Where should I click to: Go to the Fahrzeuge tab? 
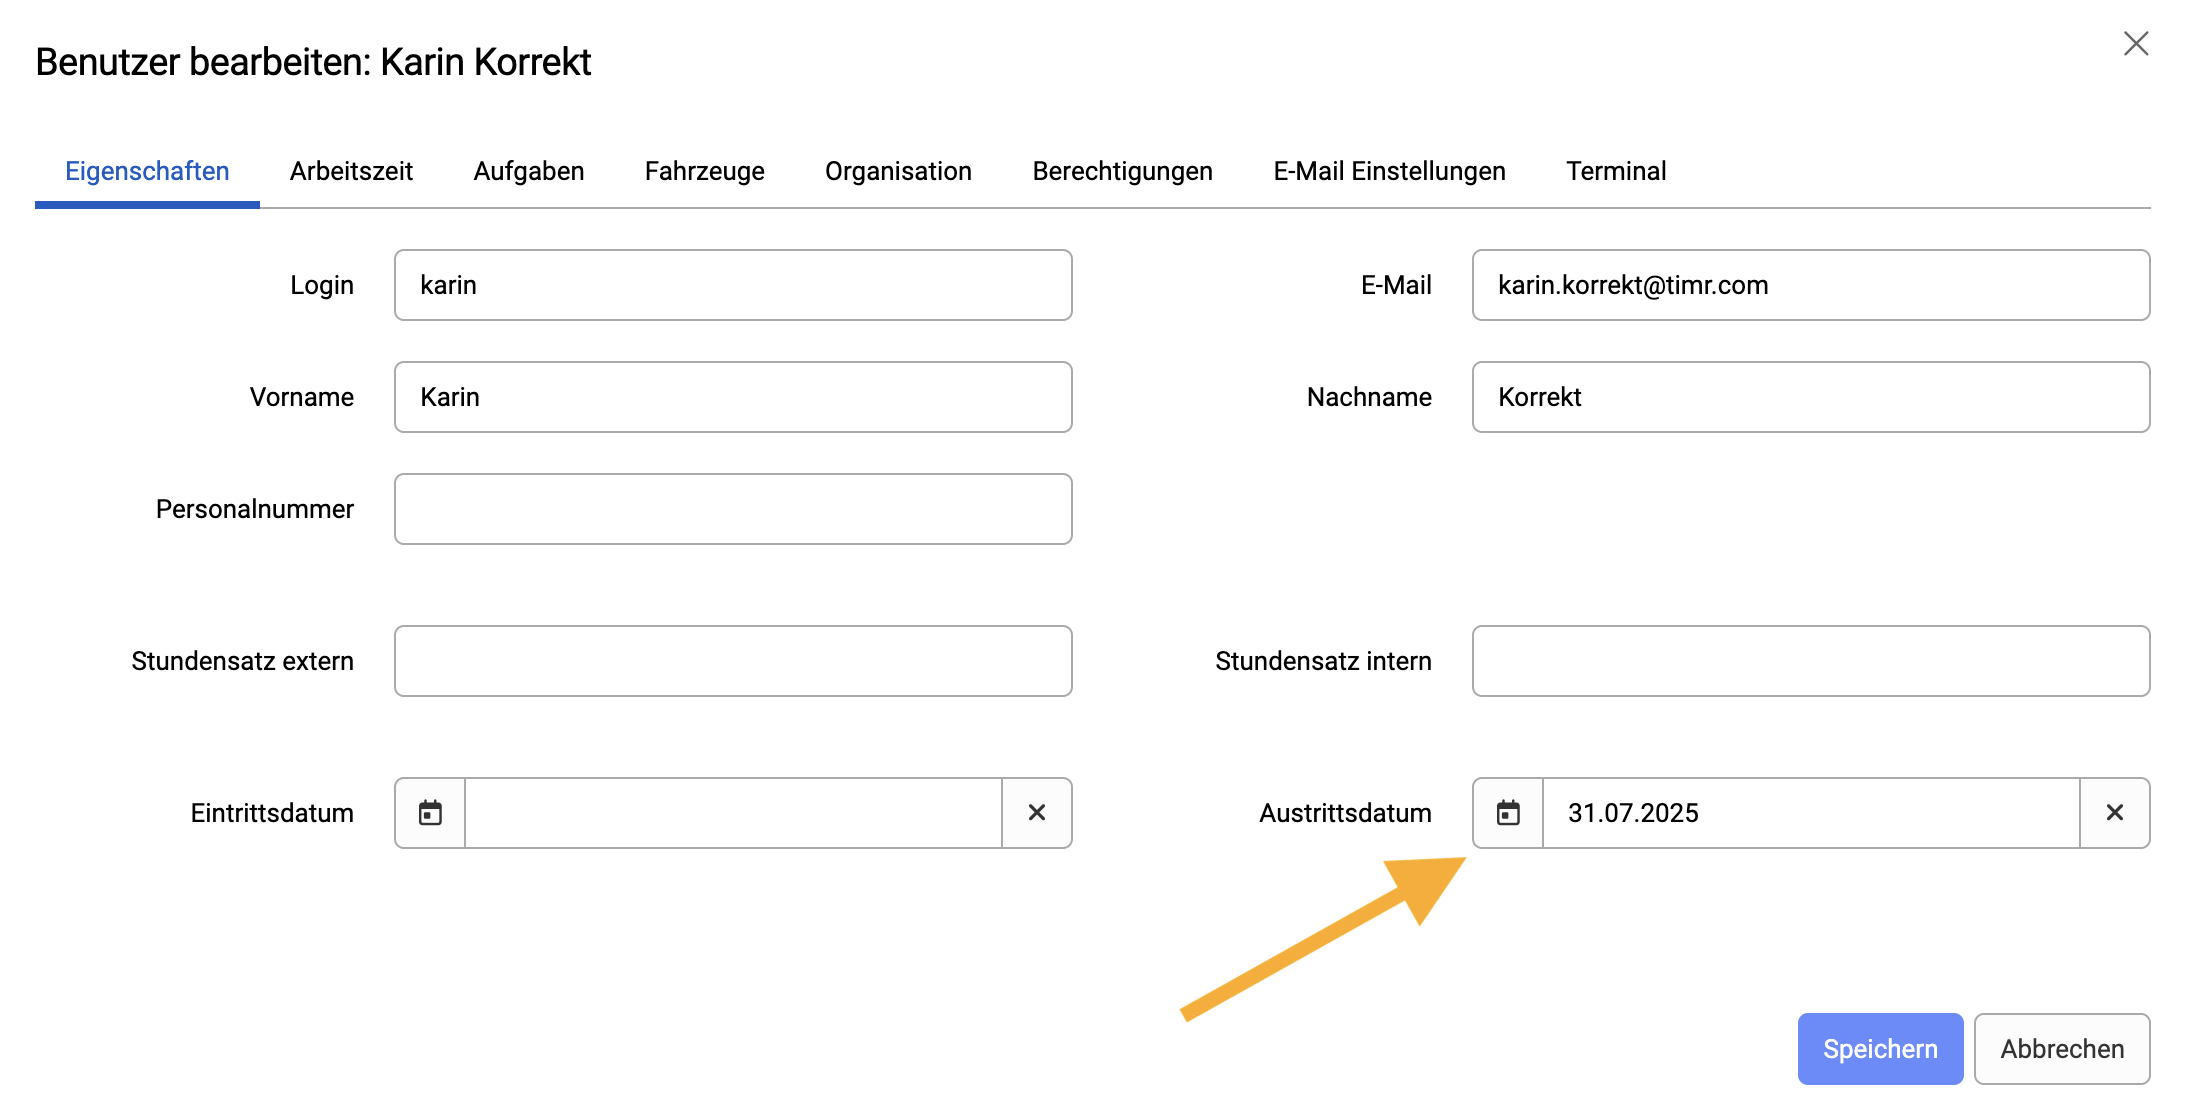click(x=705, y=171)
